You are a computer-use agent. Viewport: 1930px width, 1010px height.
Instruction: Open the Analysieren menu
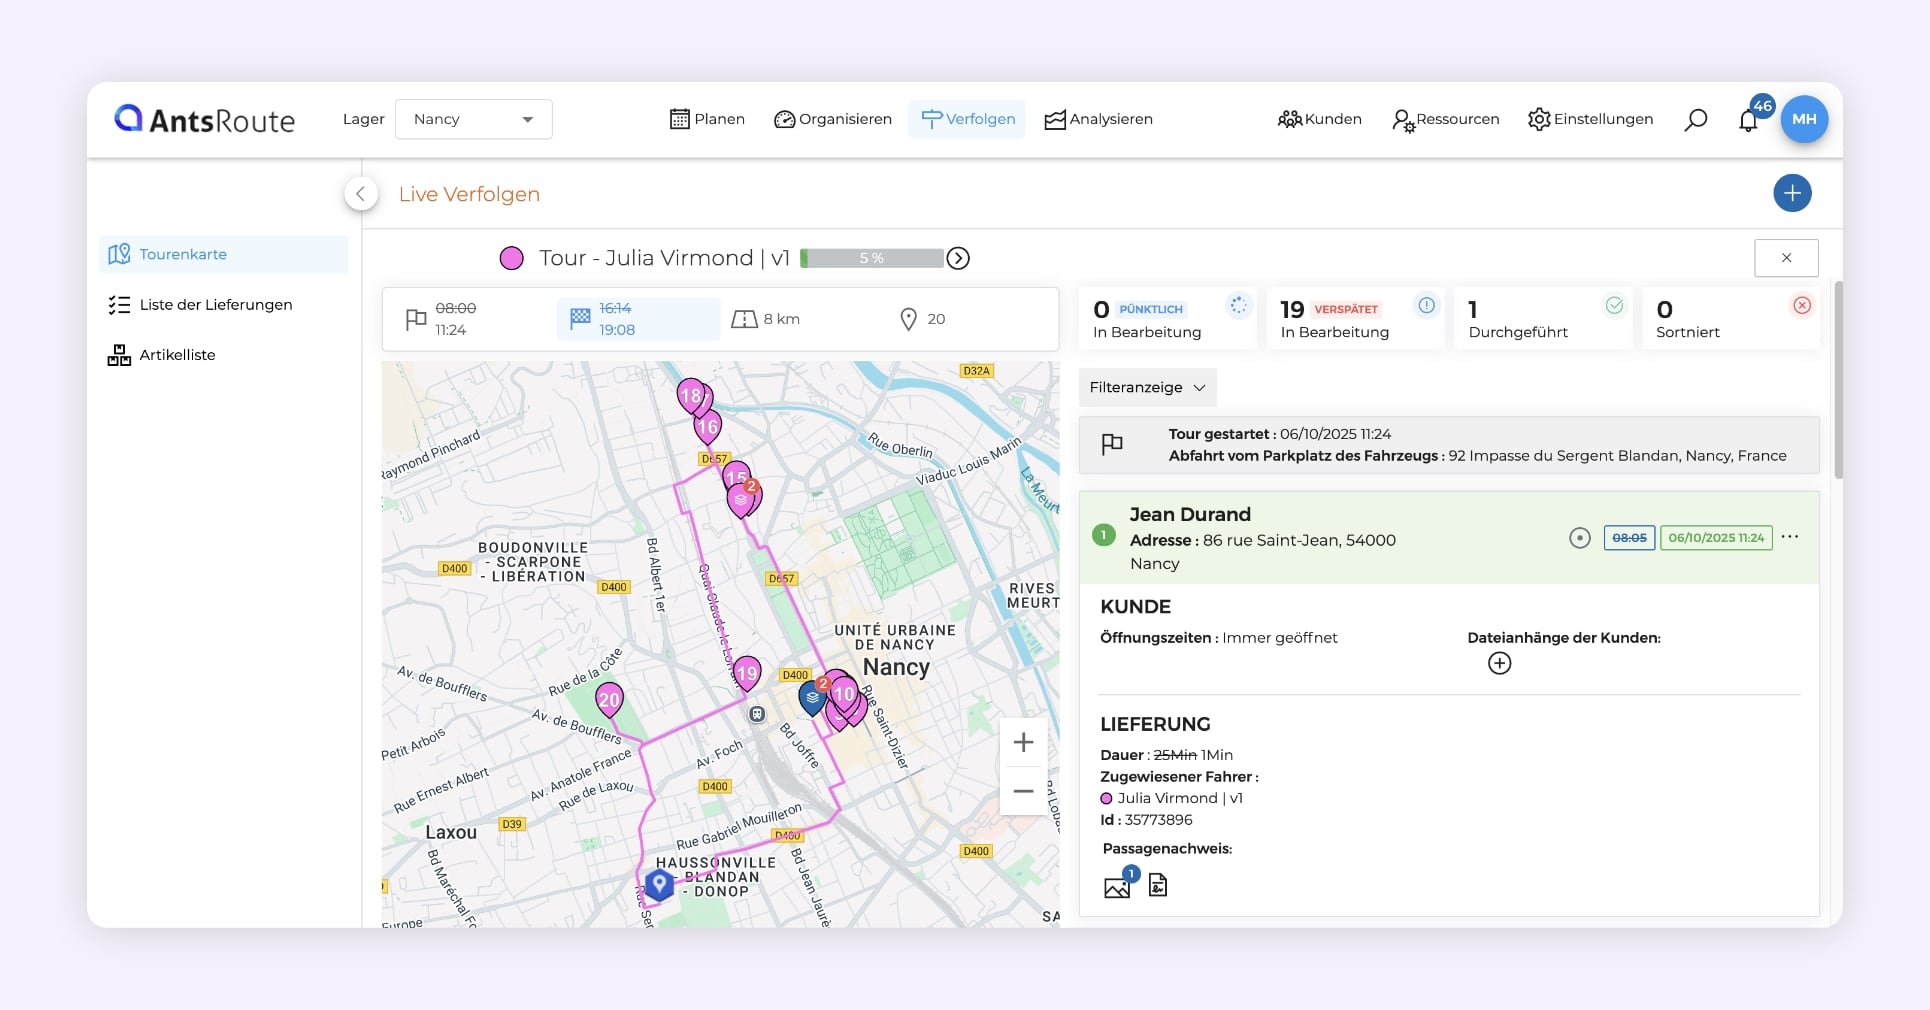[x=1098, y=119]
